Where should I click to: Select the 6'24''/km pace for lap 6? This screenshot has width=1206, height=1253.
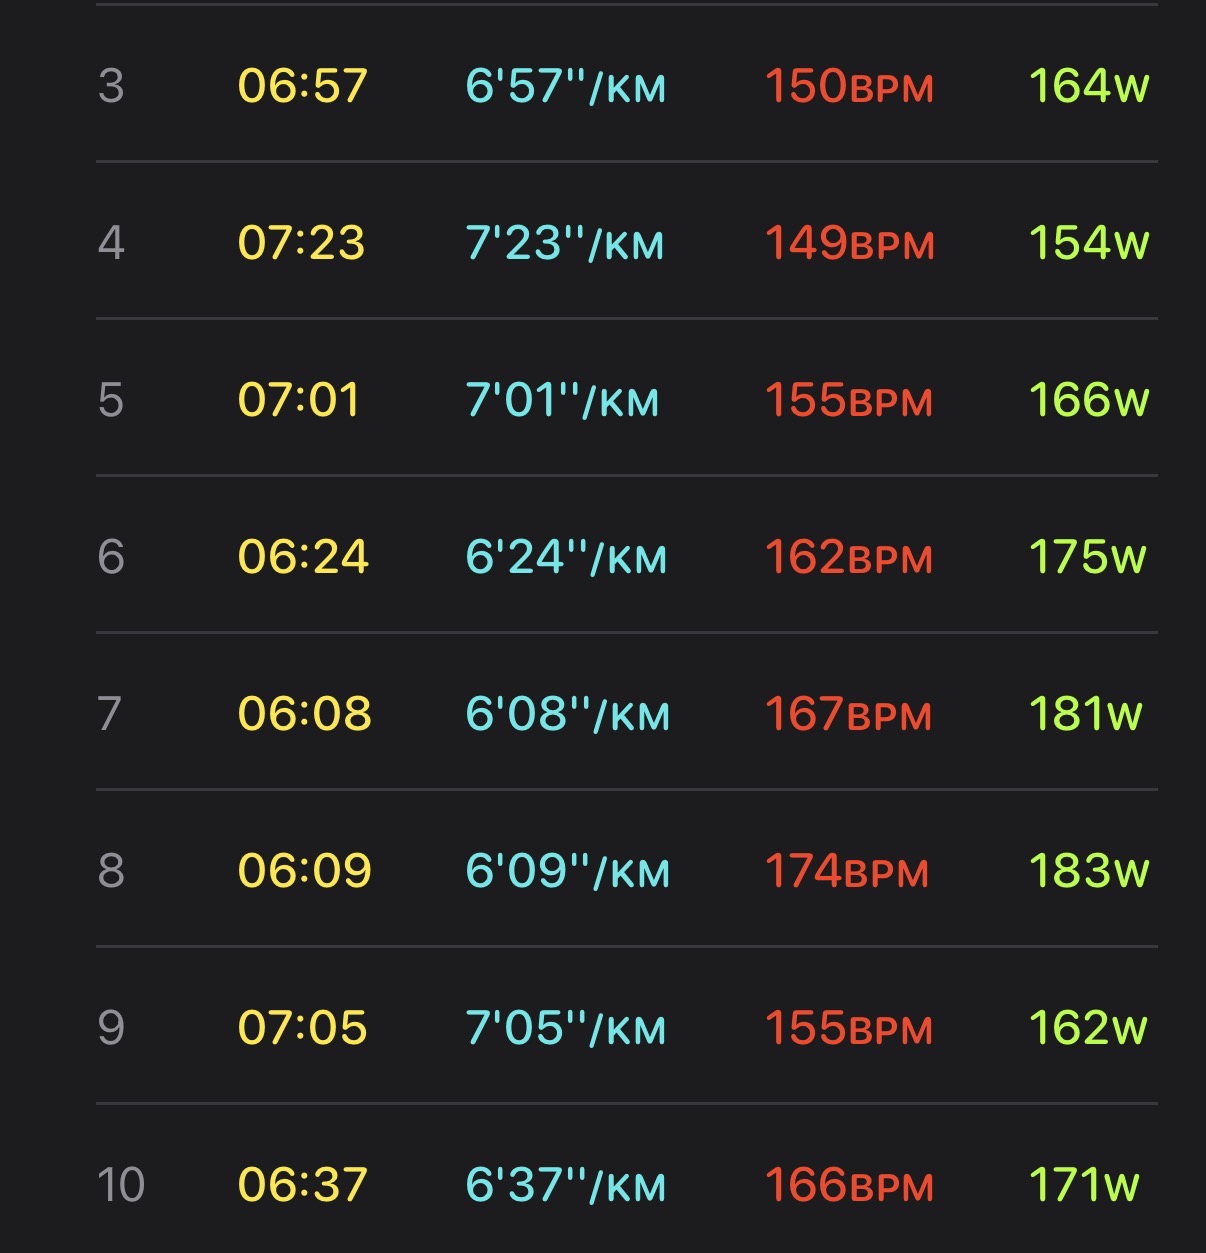click(566, 557)
